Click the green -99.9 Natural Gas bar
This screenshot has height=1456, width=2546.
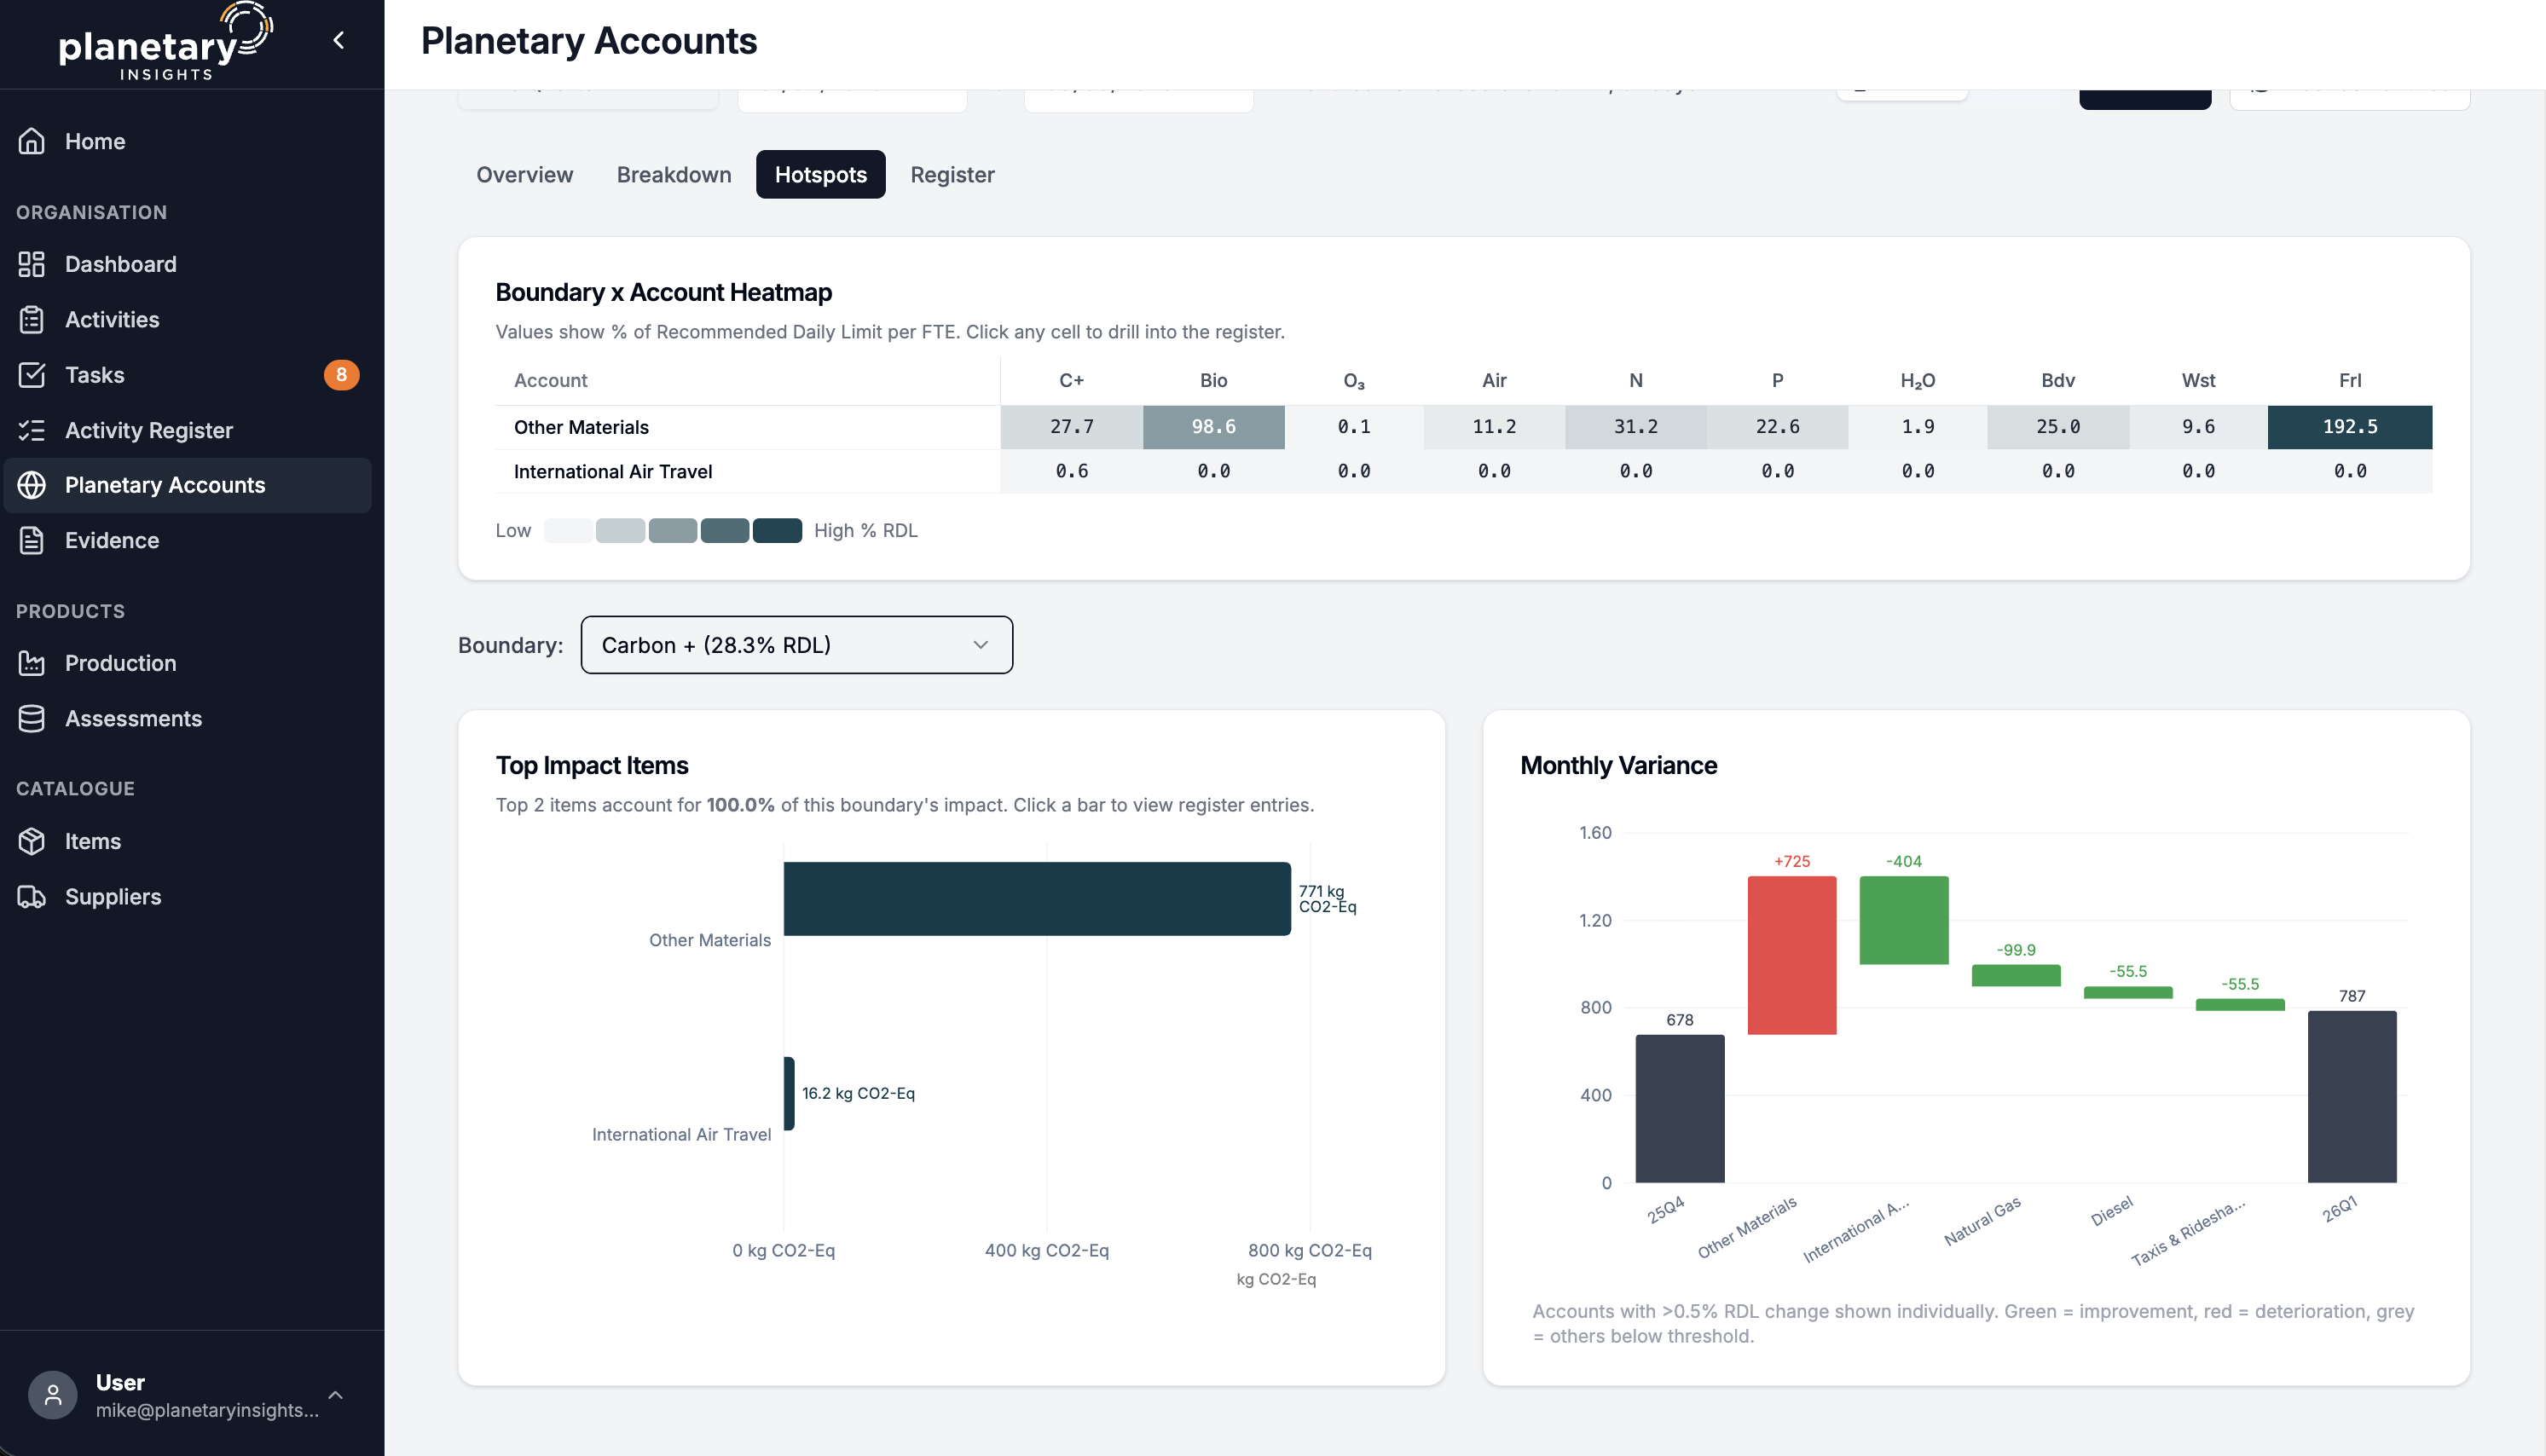pyautogui.click(x=2015, y=975)
